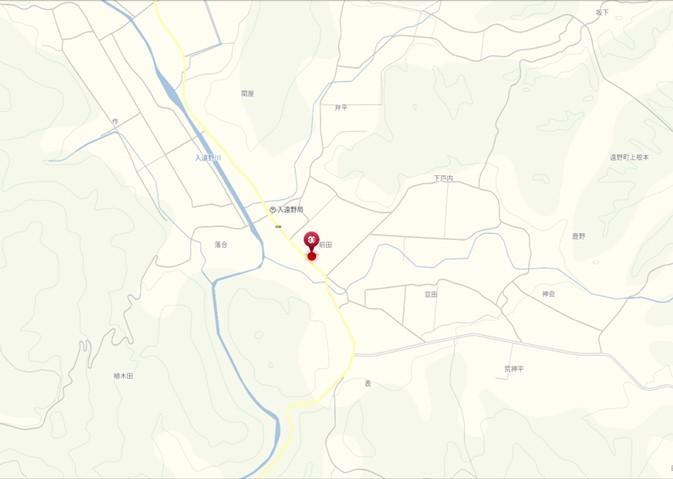The width and height of the screenshot is (673, 479).
Task: Click the 豆田 place label
Action: coord(430,294)
